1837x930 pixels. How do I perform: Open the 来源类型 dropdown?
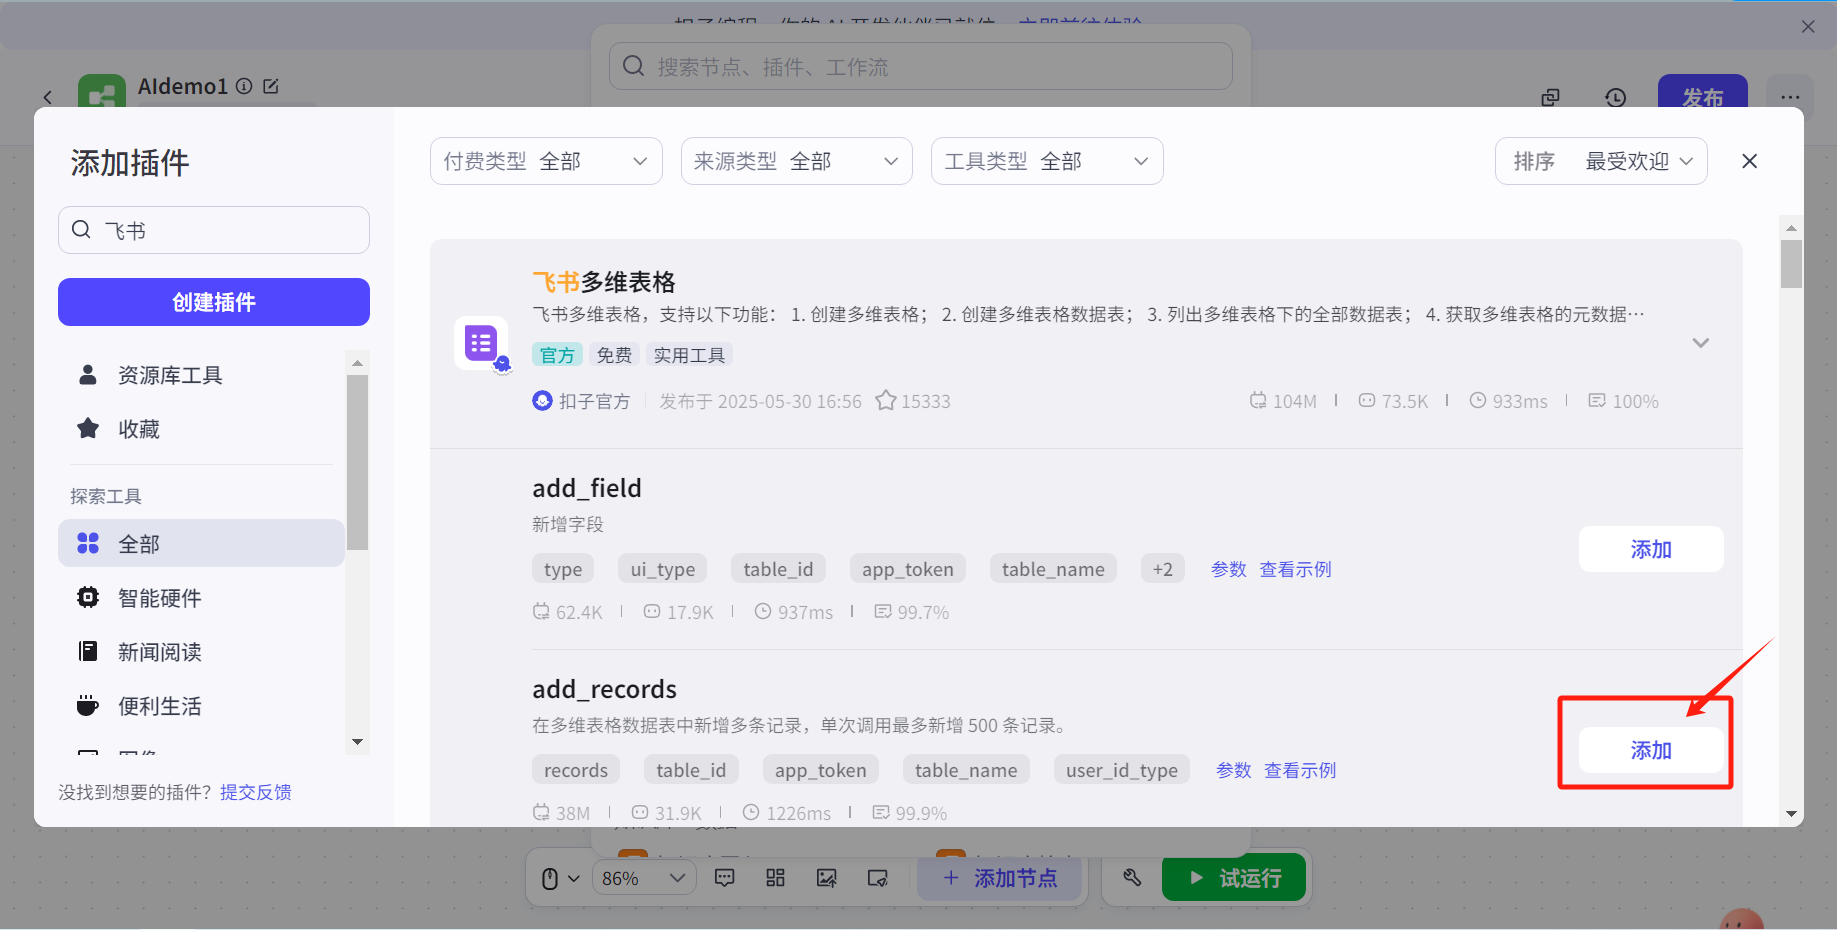pyautogui.click(x=797, y=161)
